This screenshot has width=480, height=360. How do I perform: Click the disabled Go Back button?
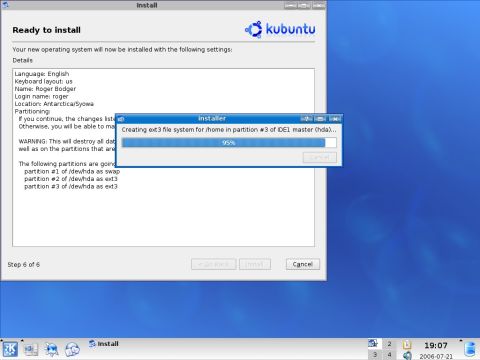214,264
